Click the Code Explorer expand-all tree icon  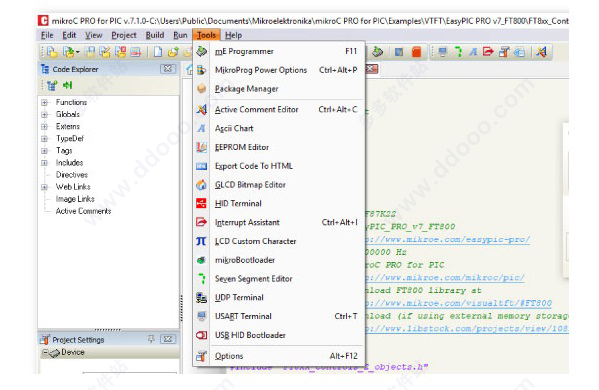coord(52,85)
